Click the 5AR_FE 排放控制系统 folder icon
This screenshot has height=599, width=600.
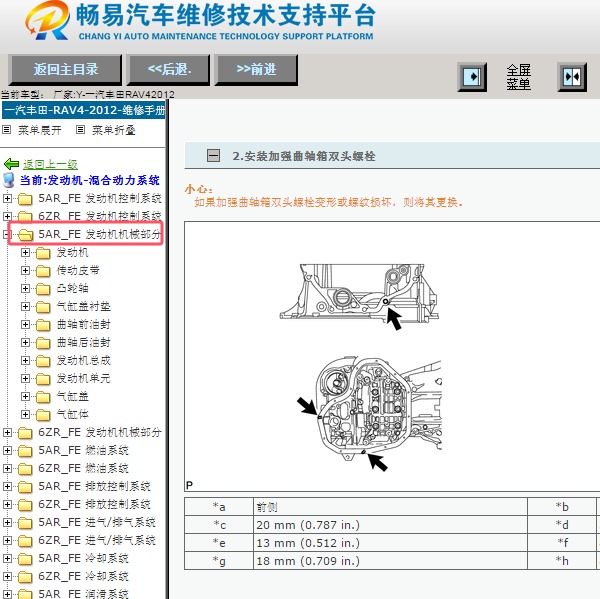click(x=25, y=487)
